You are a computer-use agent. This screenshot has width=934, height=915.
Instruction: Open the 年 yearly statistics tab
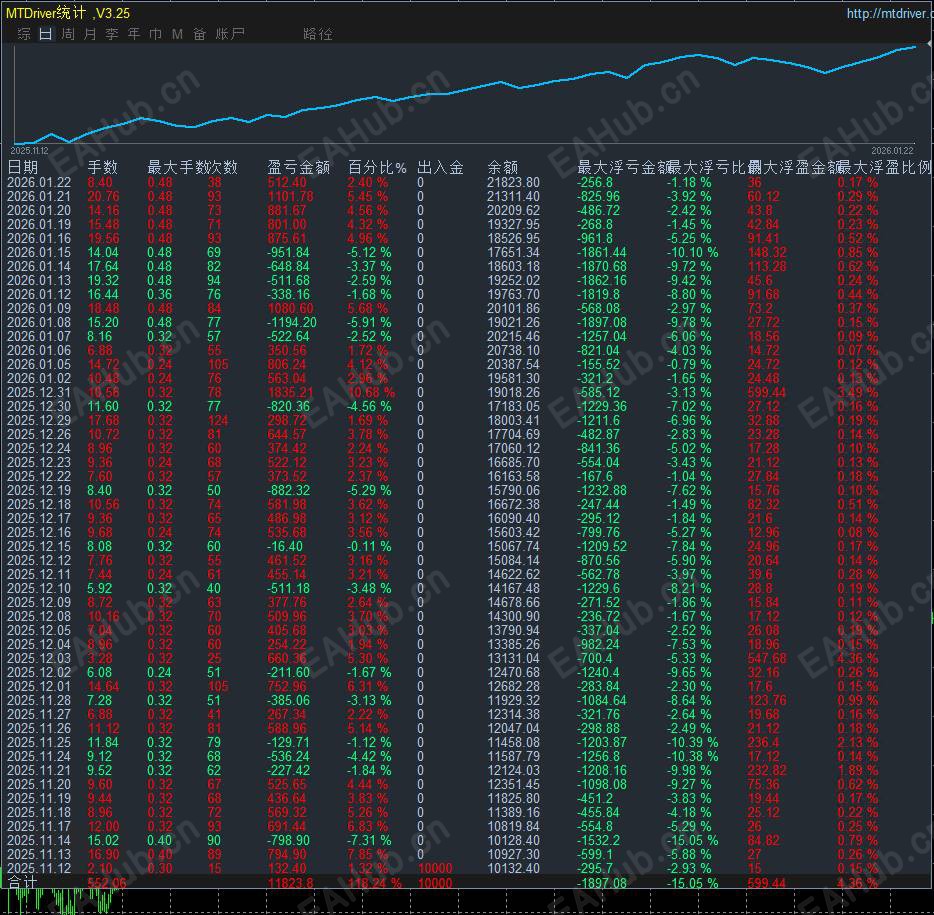point(134,34)
